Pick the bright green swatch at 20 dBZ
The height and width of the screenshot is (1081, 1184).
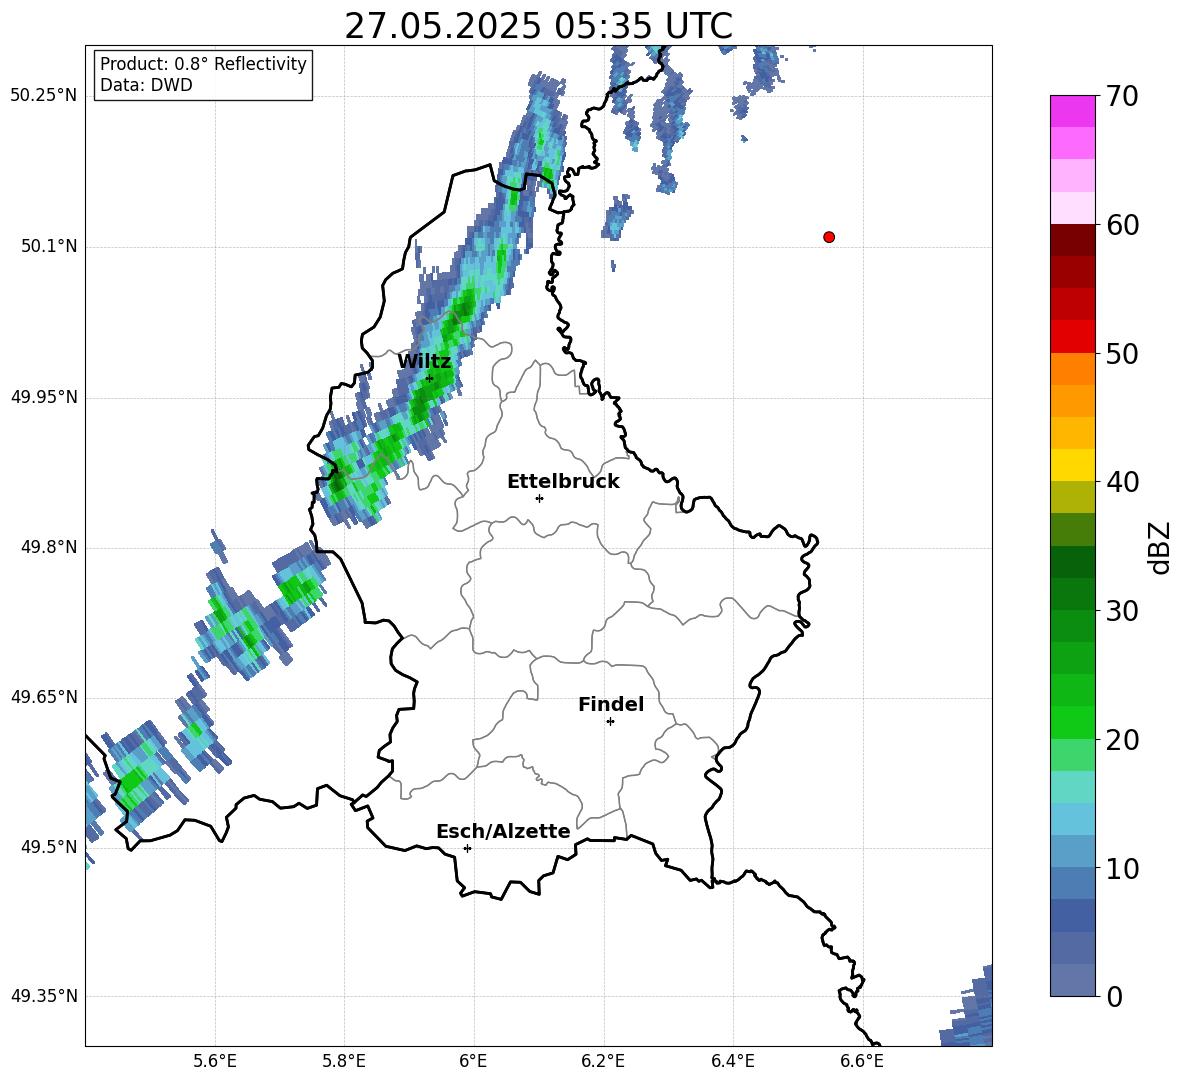point(1073,722)
